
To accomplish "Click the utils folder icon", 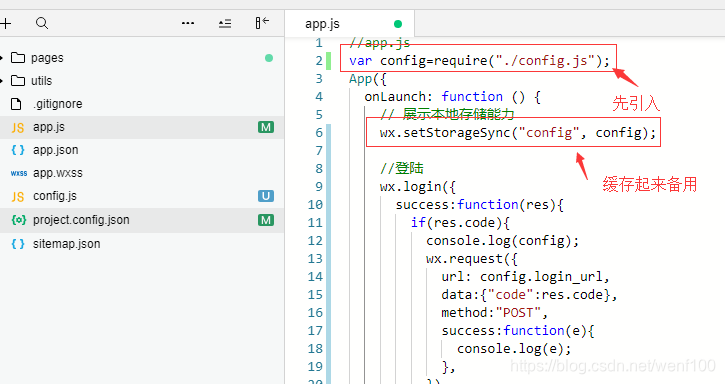I will tap(18, 81).
